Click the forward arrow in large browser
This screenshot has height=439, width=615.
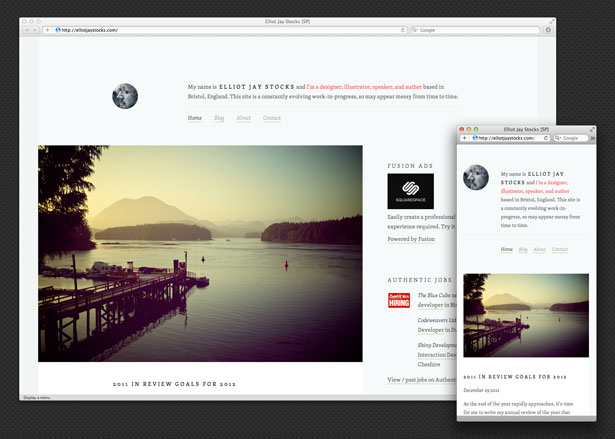(x=35, y=30)
